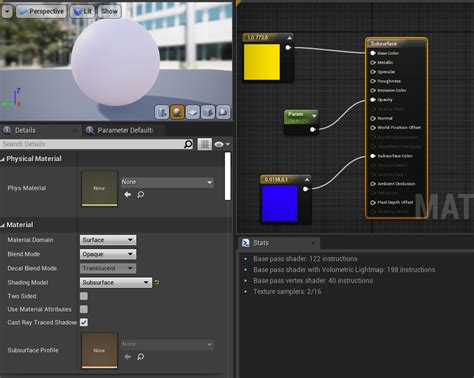Open the Blend Mode dropdown
Screen dimensions: 474x378
coord(108,254)
